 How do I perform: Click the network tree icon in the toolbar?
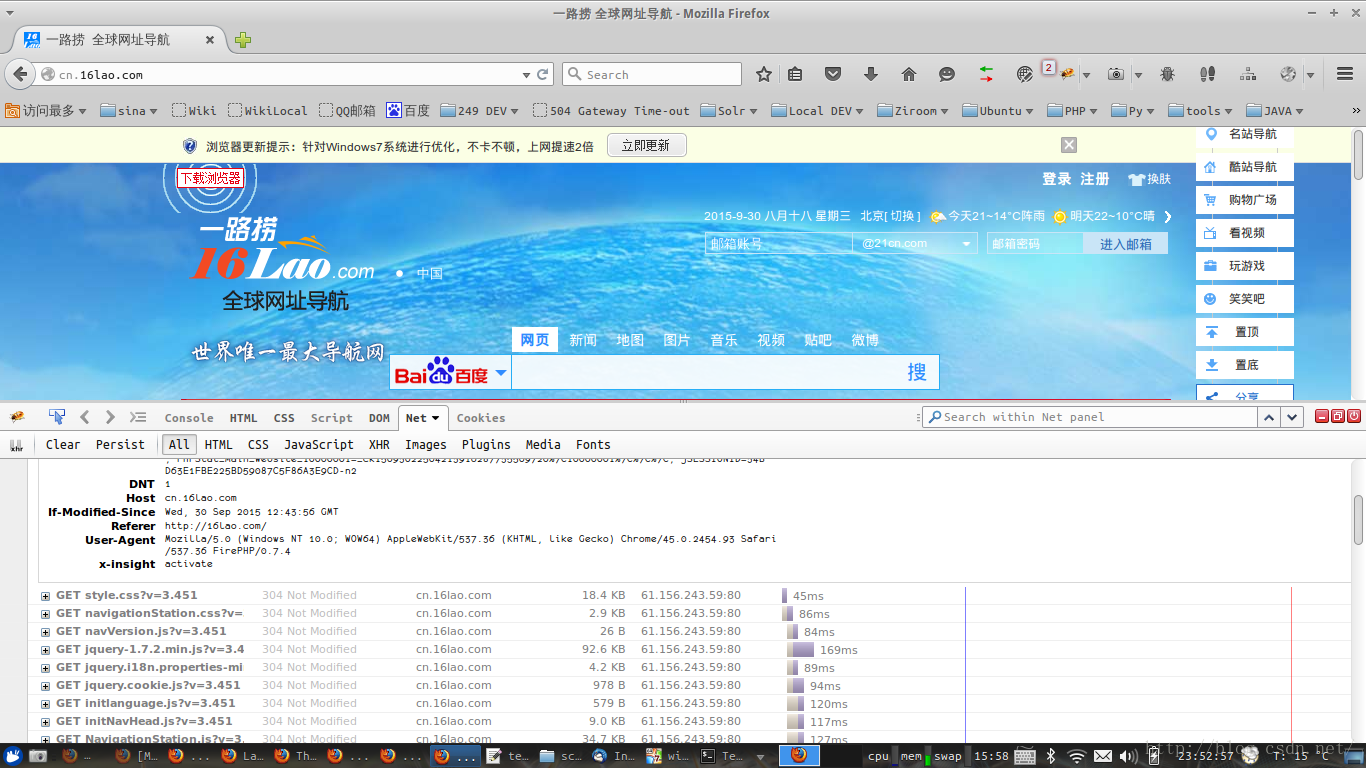tap(1248, 74)
